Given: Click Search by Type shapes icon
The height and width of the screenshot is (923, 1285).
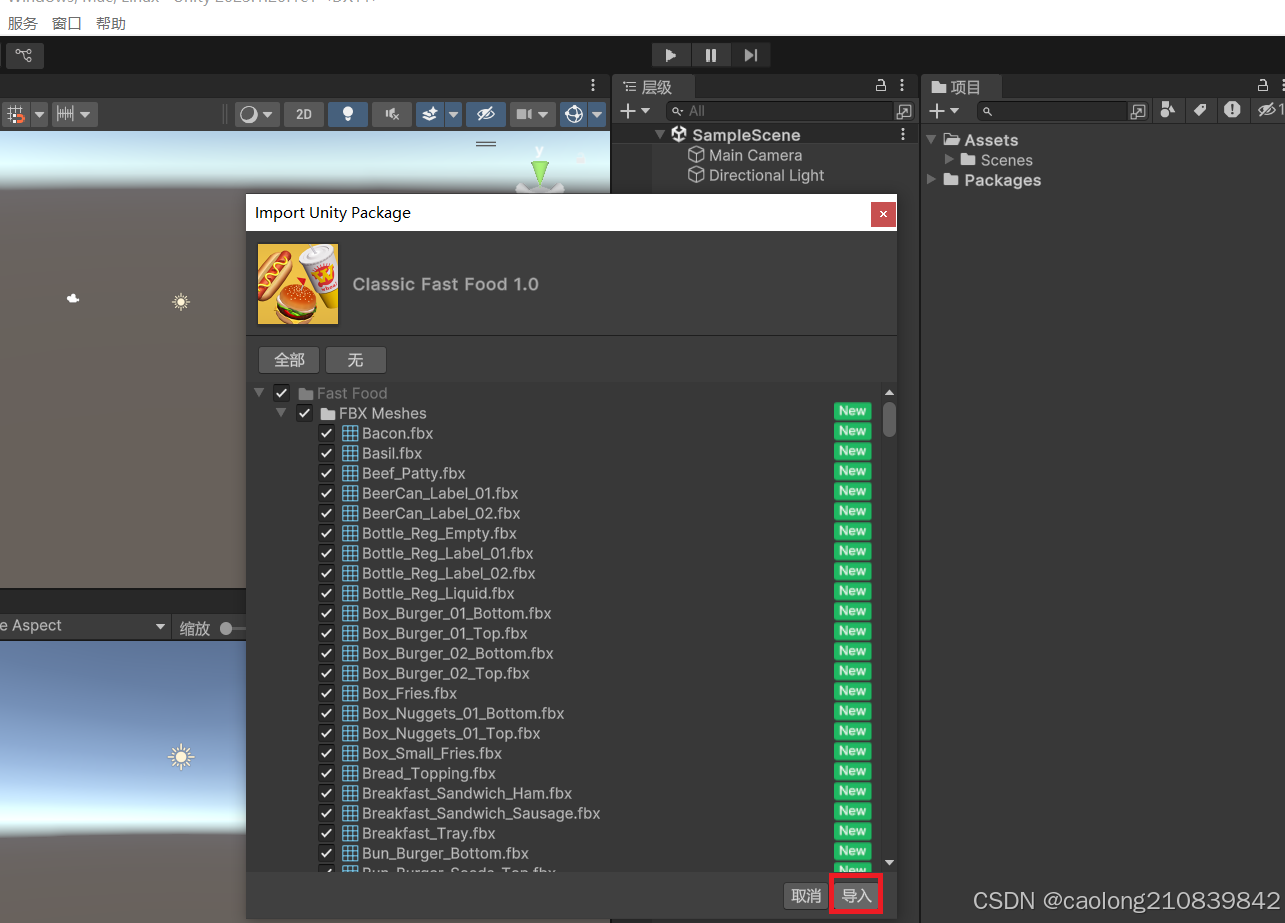Looking at the screenshot, I should [x=1167, y=110].
